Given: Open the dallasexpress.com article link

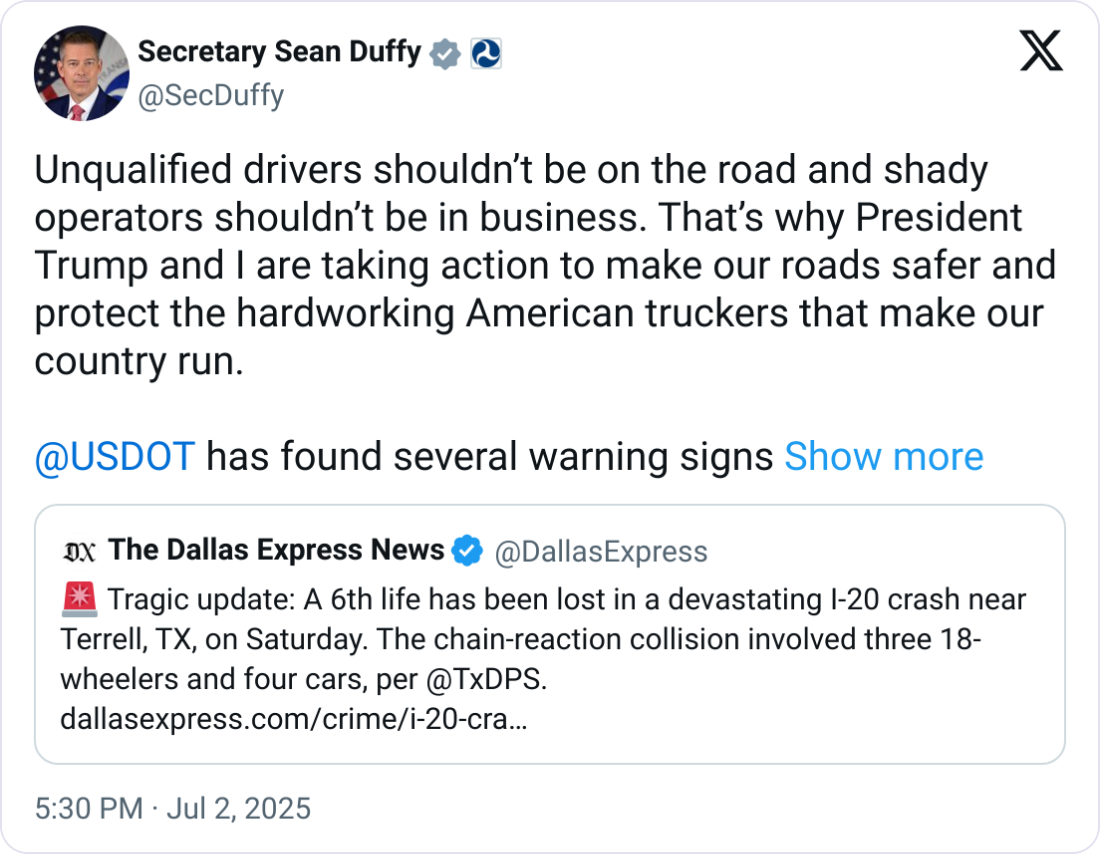Looking at the screenshot, I should pyautogui.click(x=294, y=719).
